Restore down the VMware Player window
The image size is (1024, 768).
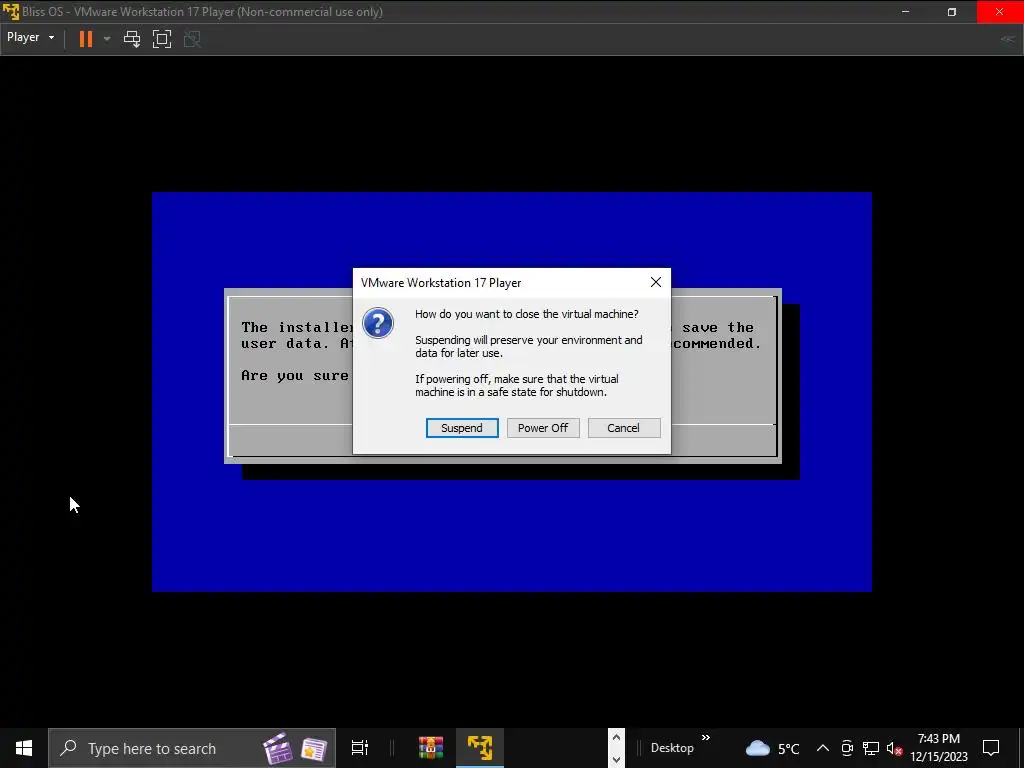coord(952,12)
